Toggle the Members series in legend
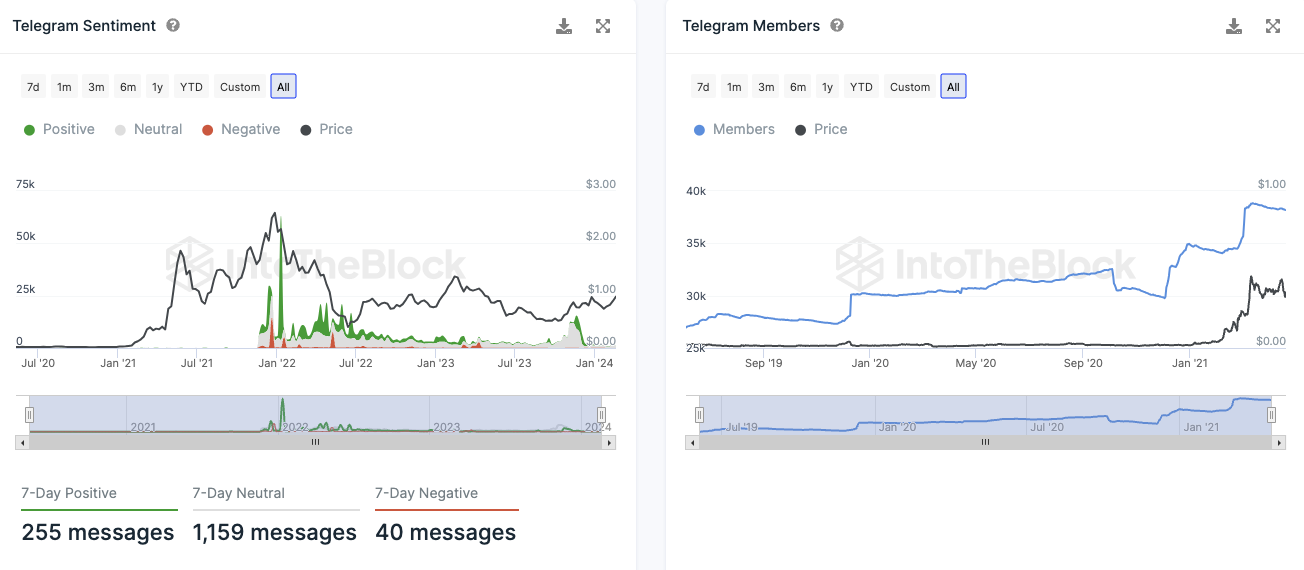Screen dimensions: 1304x570 pyautogui.click(x=734, y=129)
